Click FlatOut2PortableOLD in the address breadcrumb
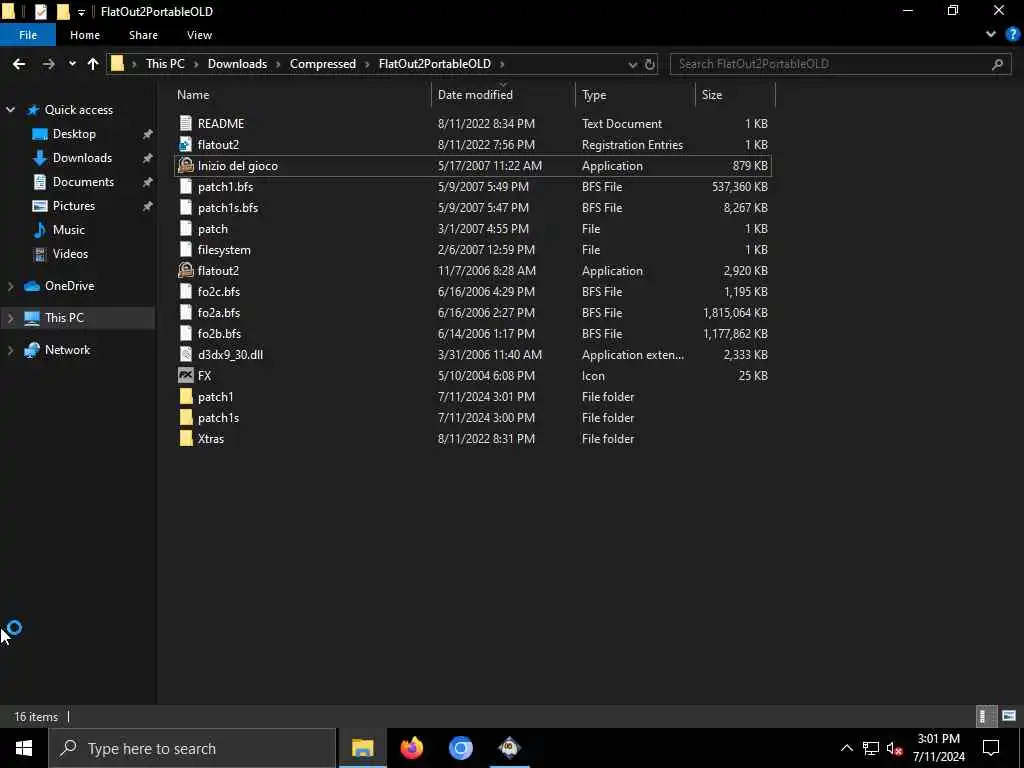The image size is (1024, 768). pos(434,64)
